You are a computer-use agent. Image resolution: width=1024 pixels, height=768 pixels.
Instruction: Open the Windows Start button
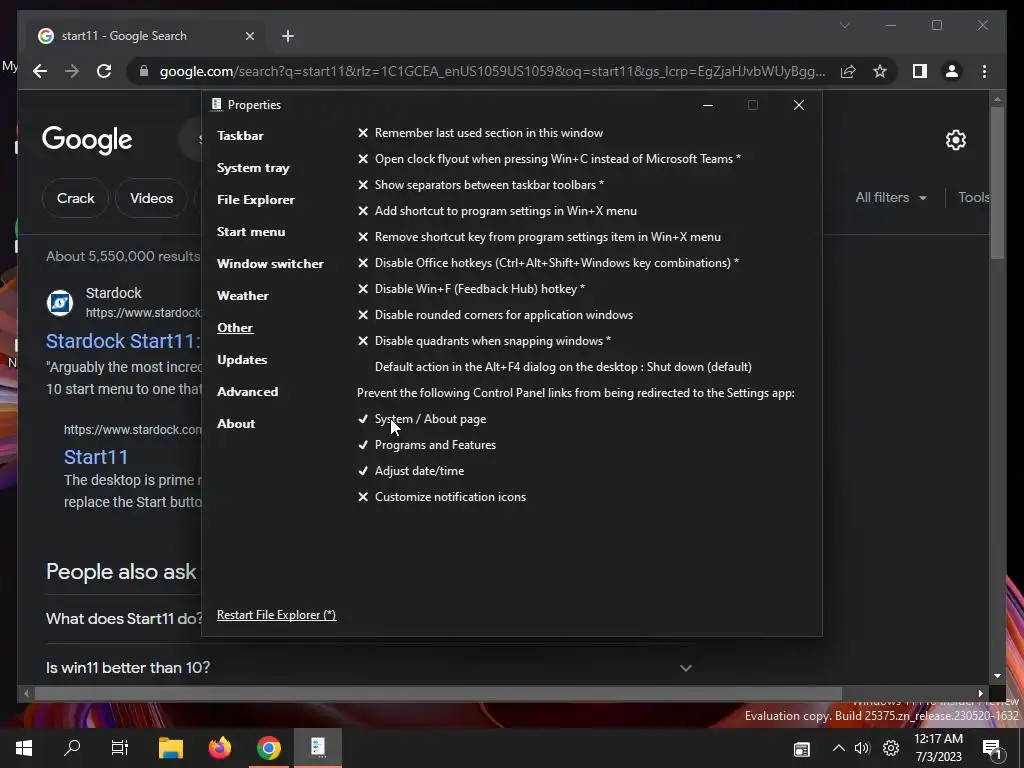(x=24, y=748)
